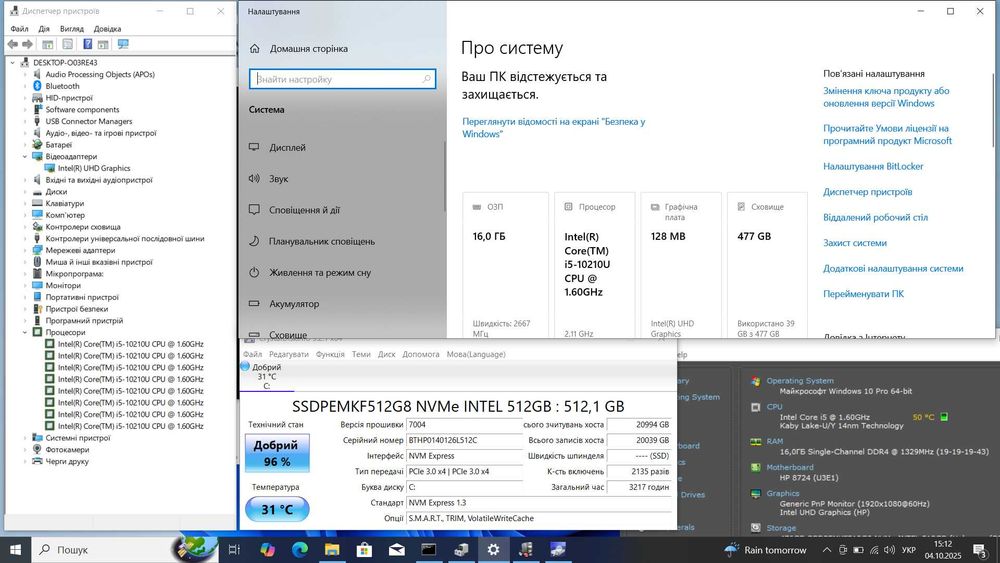Click the Добрий 96 % health status button
This screenshot has width=1000, height=563.
[277, 453]
